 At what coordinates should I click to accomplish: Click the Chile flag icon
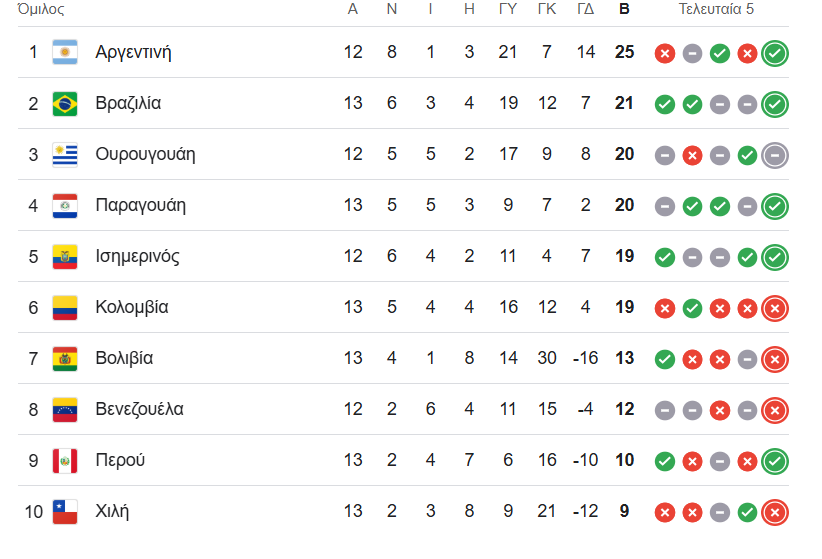click(x=65, y=511)
